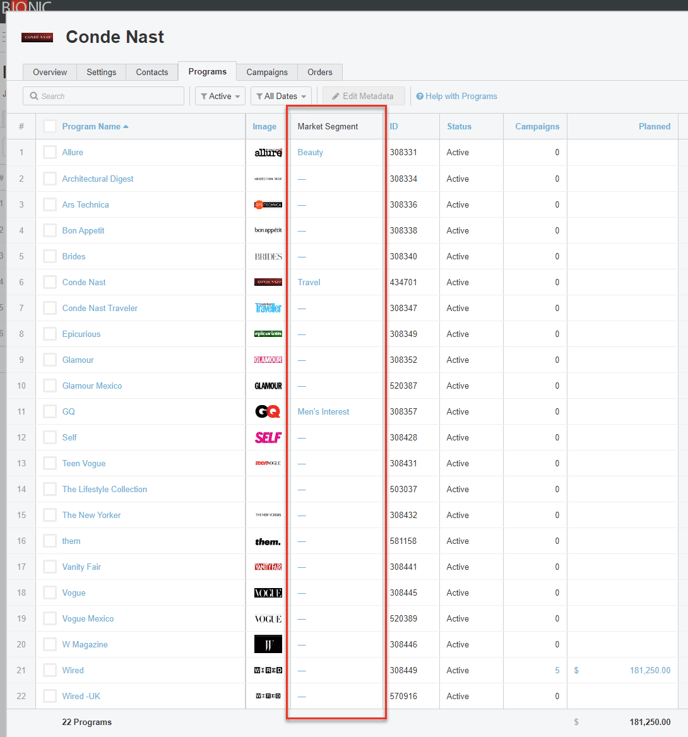688x737 pixels.
Task: Toggle the select-all checkbox in table header
Action: (50, 127)
